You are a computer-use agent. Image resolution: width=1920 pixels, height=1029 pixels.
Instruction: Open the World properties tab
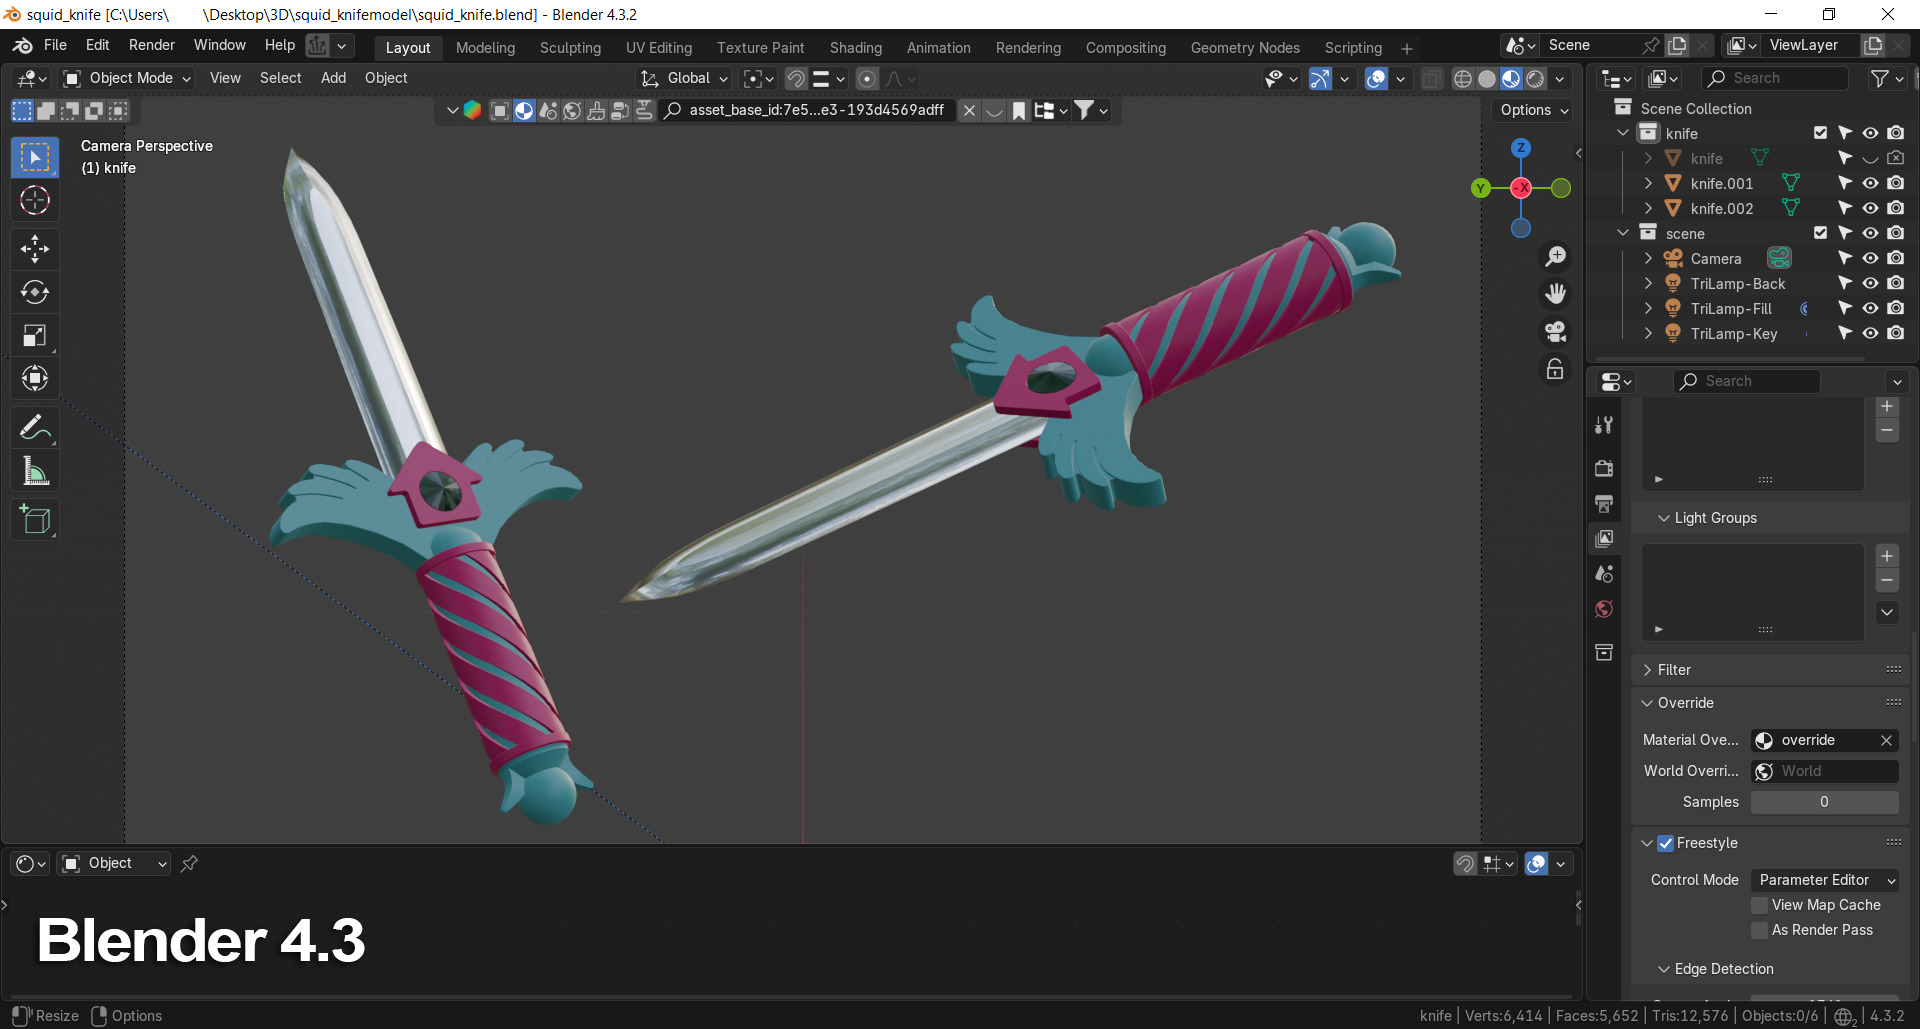1604,609
